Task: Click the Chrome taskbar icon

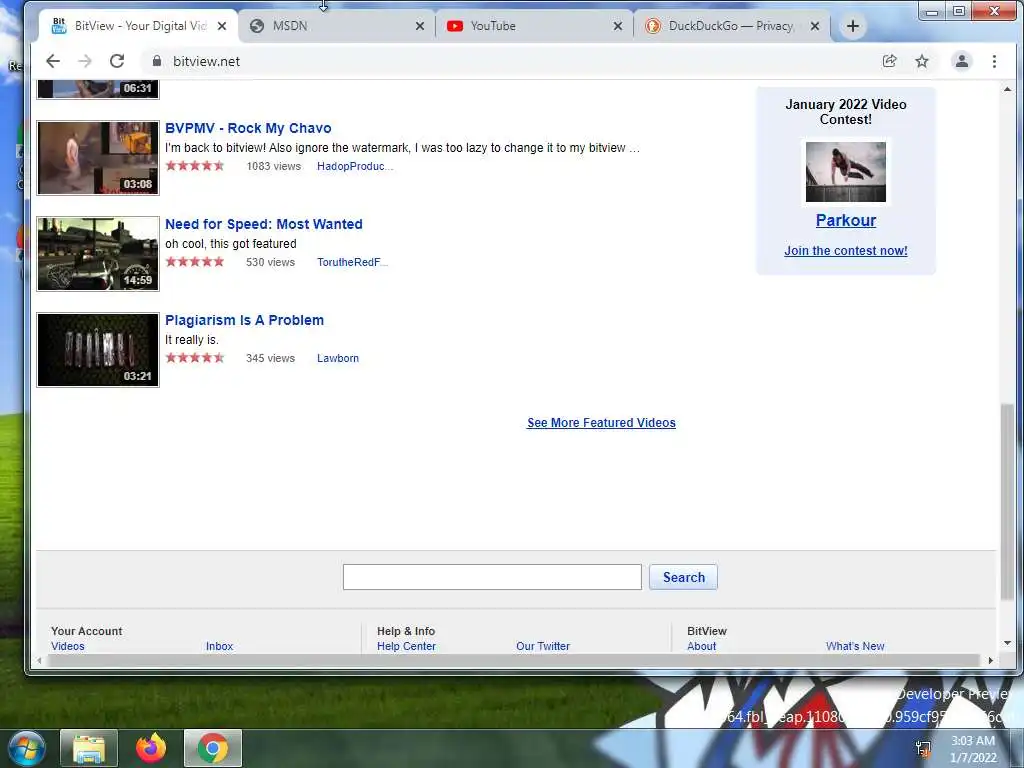Action: tap(213, 748)
